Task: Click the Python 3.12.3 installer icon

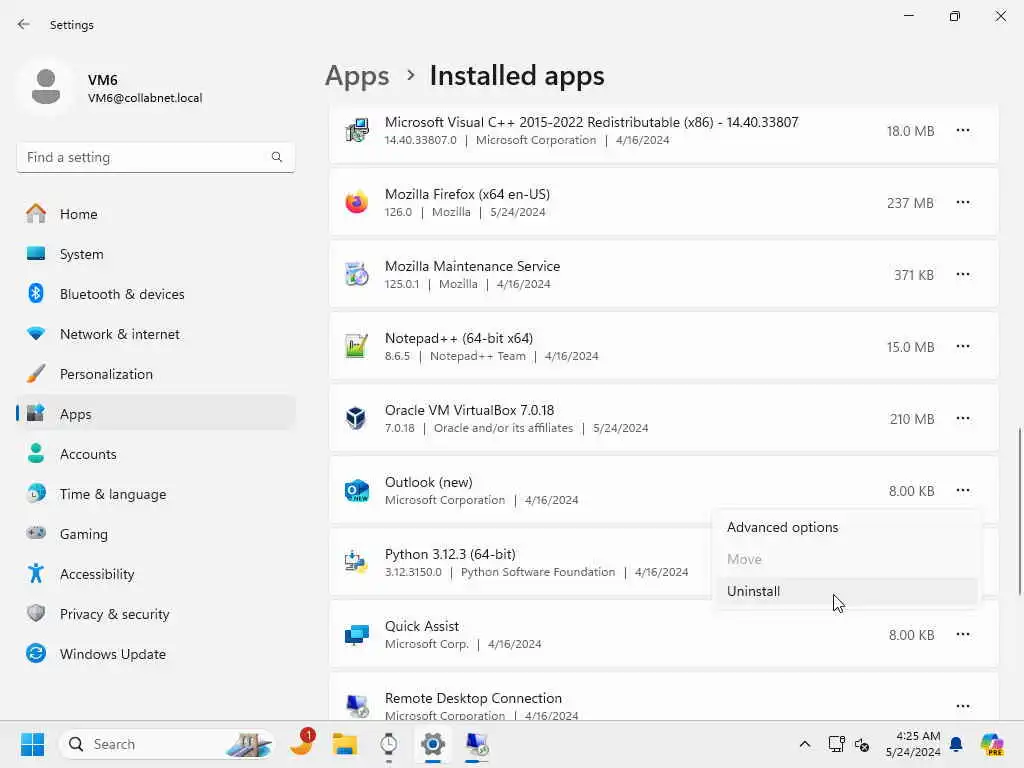Action: pos(357,562)
